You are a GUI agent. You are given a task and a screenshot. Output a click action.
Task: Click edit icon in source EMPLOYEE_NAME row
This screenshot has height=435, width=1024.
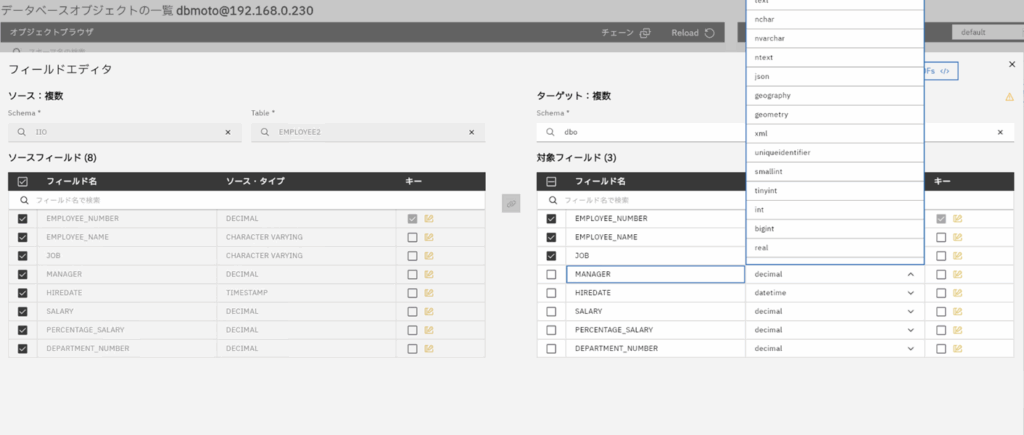[429, 237]
